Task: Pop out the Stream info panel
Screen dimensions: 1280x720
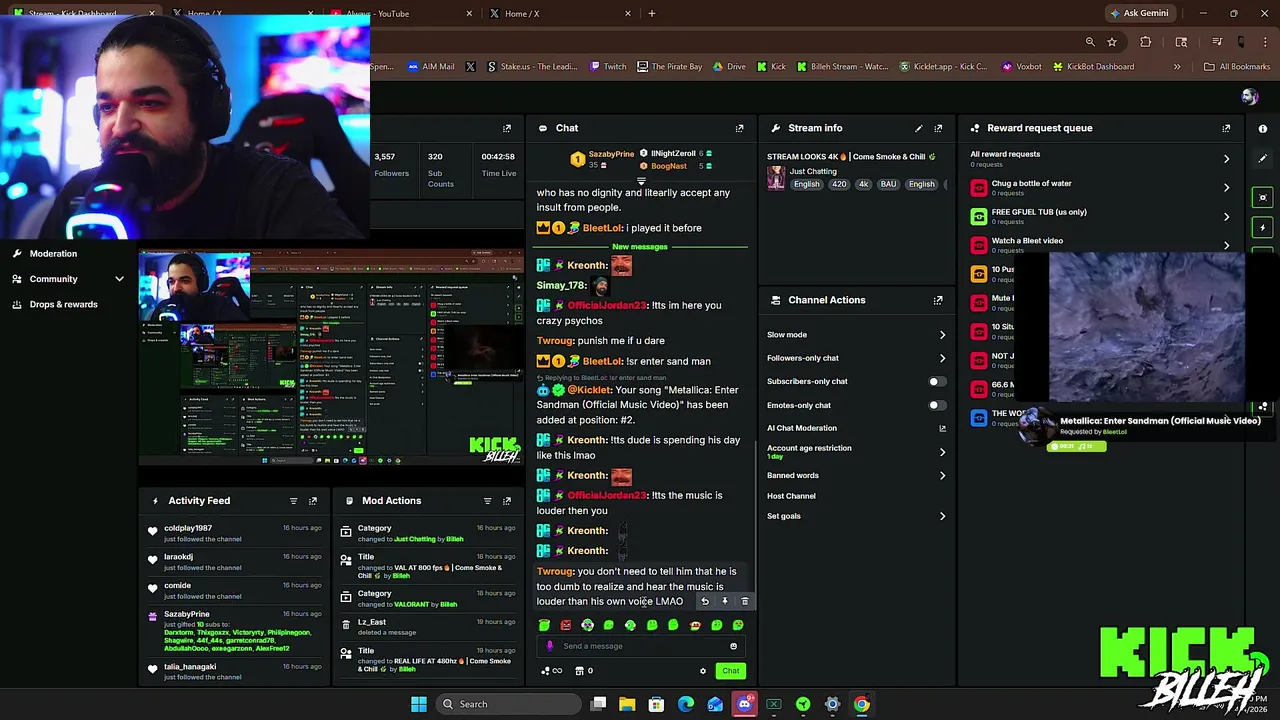Action: click(938, 128)
